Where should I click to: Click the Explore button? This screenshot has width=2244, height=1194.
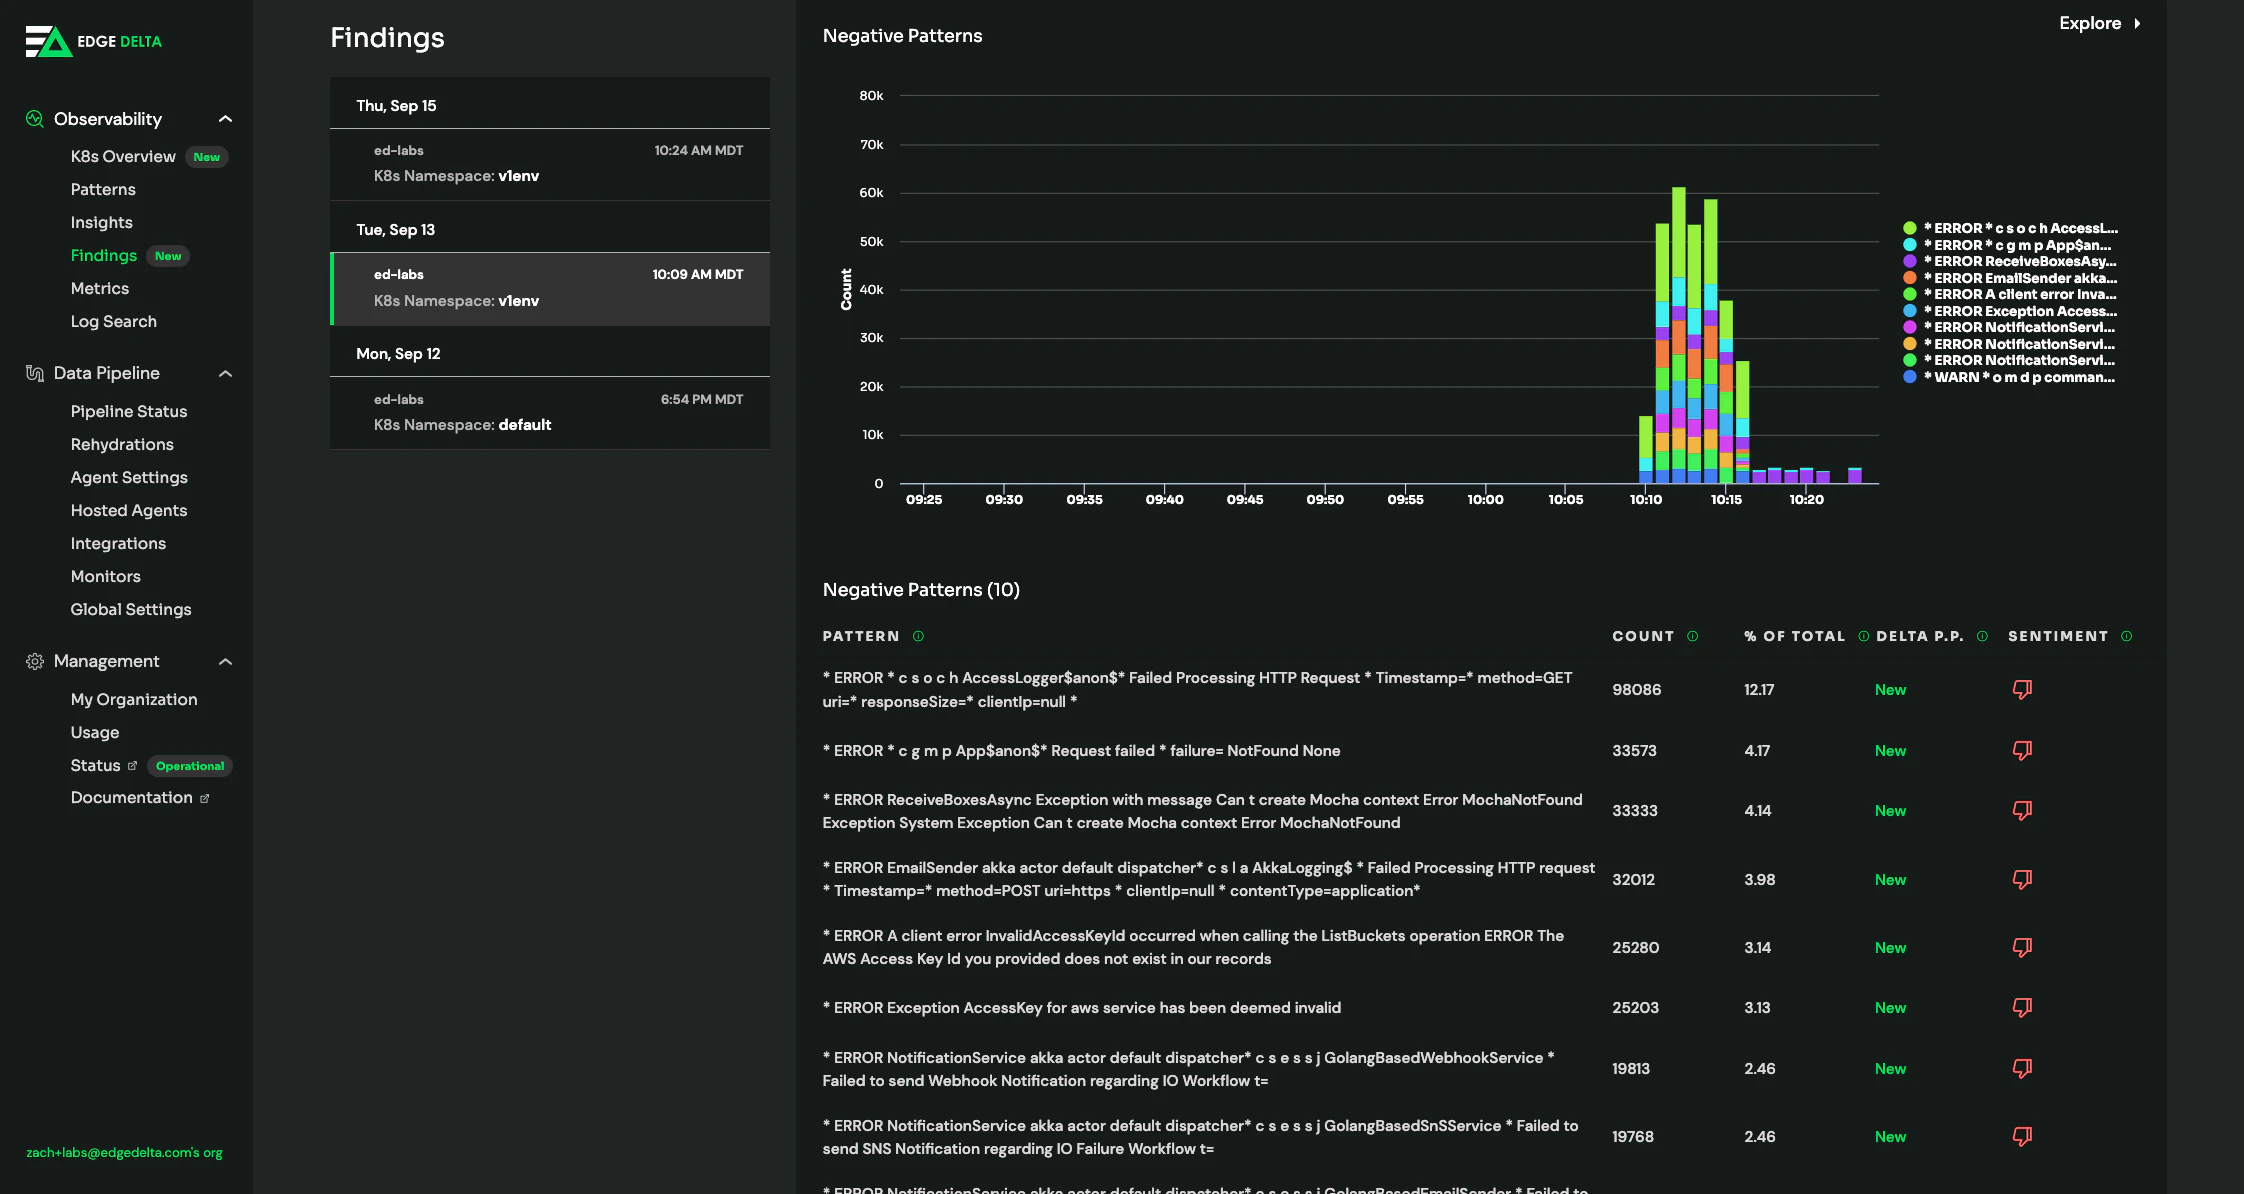(2097, 22)
